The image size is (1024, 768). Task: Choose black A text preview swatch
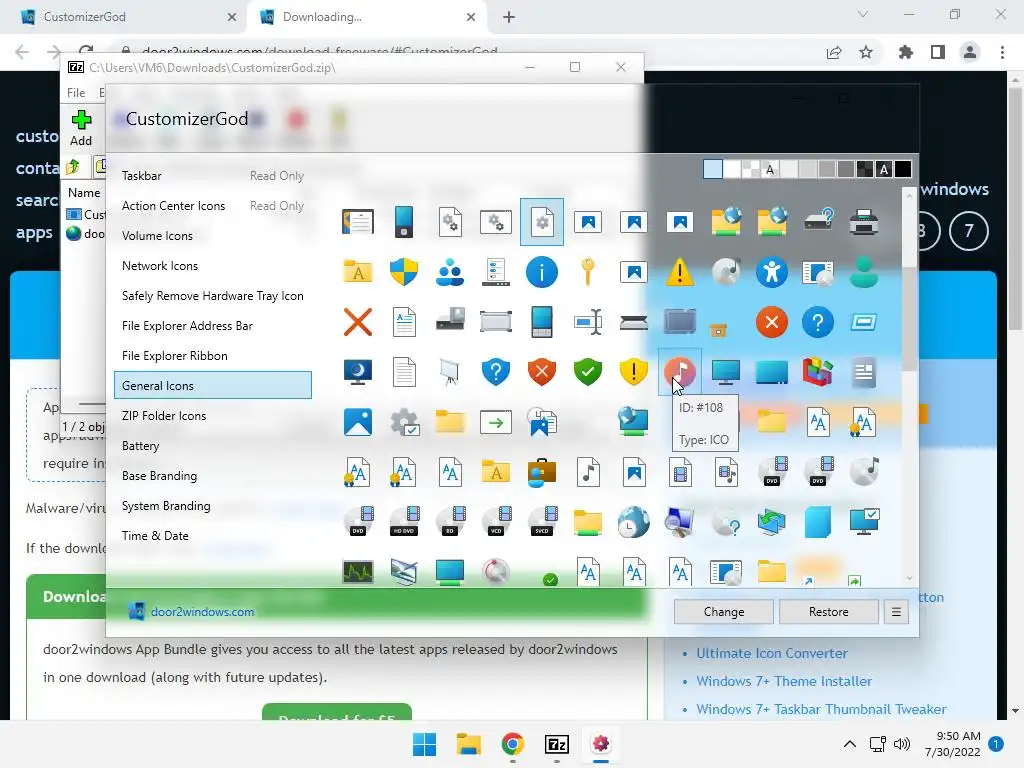[770, 169]
